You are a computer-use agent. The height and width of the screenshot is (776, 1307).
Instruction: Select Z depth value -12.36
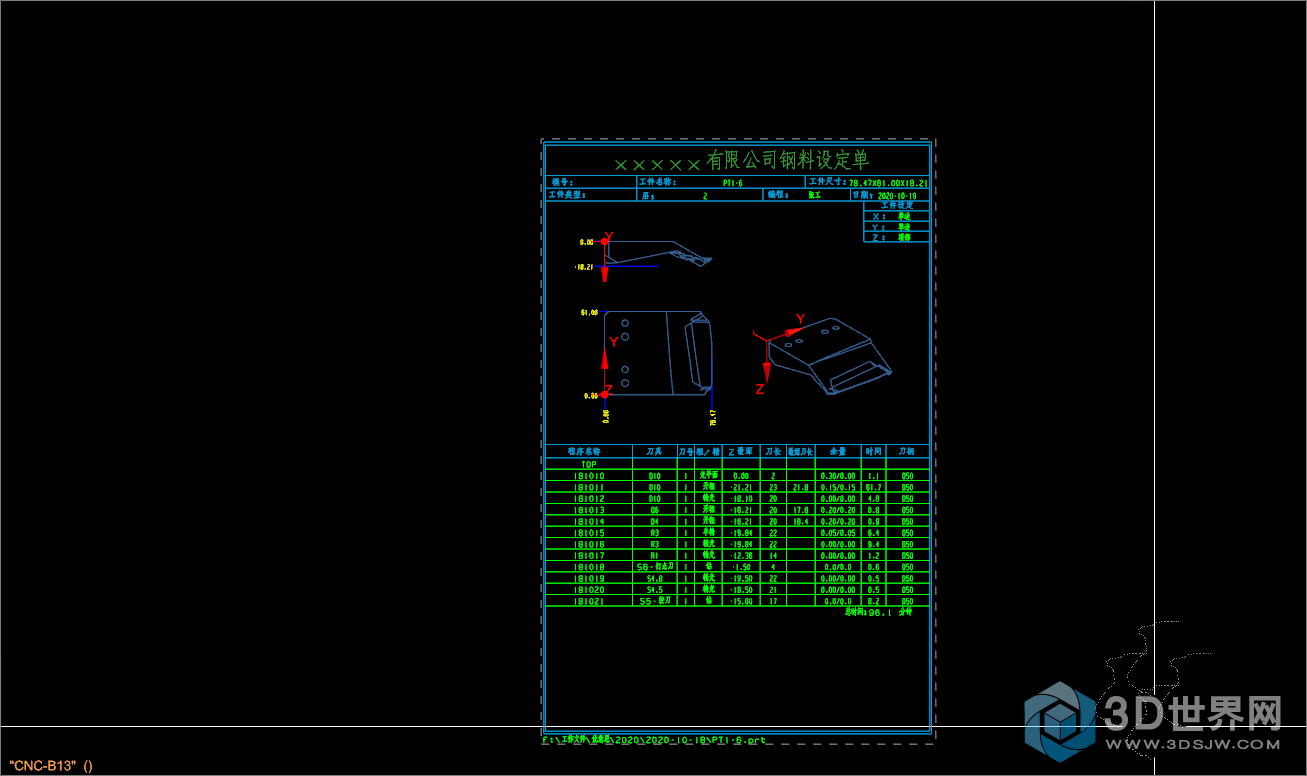[740, 555]
